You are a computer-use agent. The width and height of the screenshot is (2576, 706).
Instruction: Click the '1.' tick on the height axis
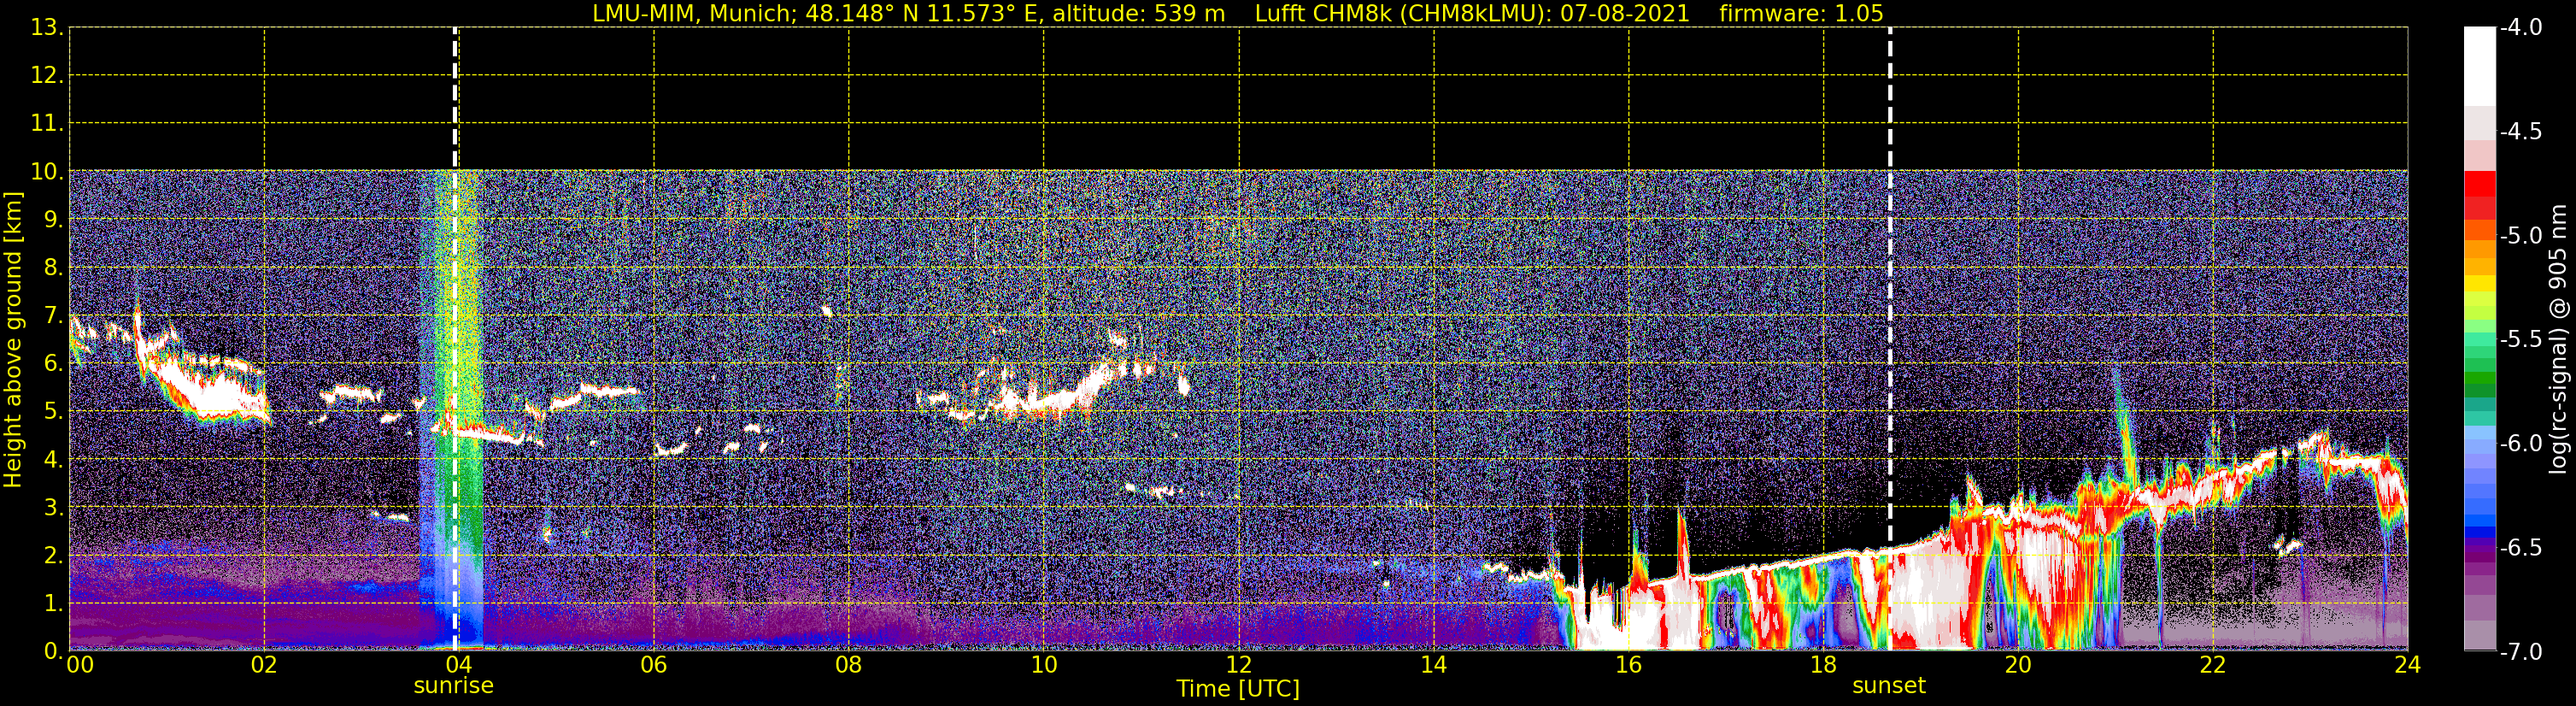tap(53, 604)
